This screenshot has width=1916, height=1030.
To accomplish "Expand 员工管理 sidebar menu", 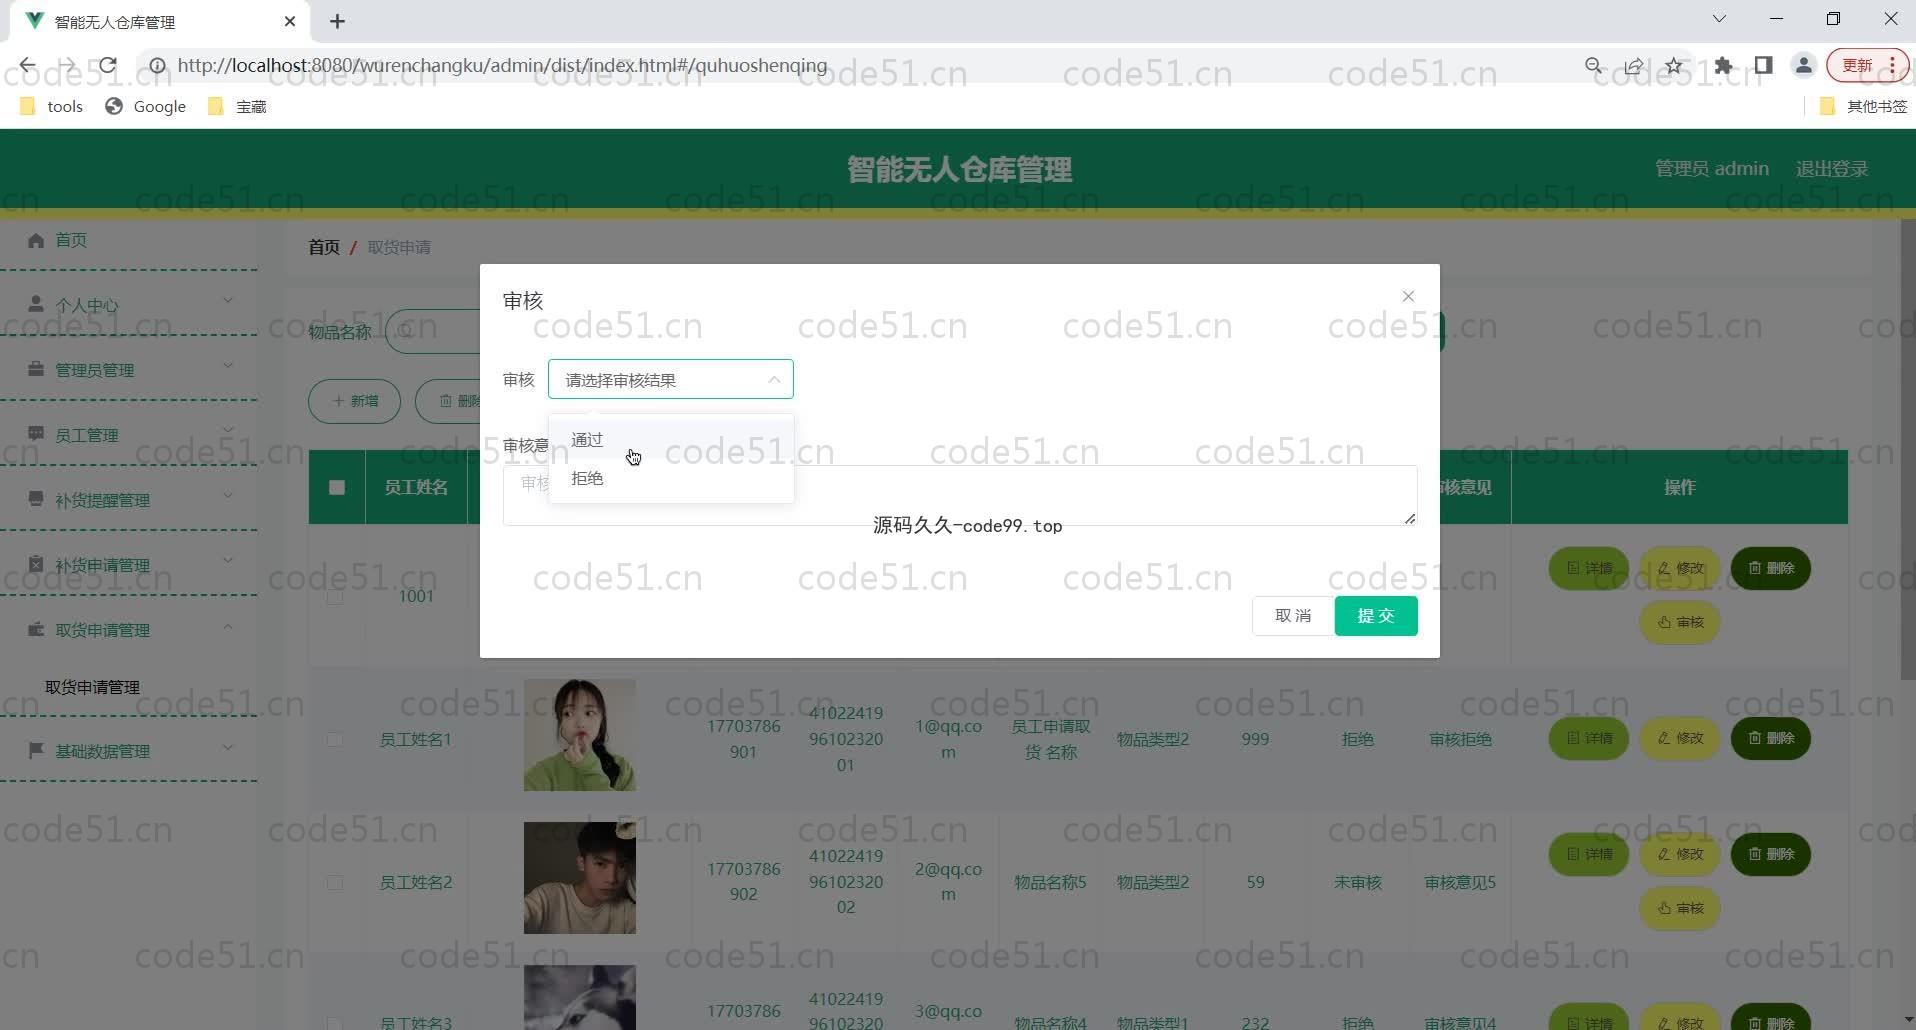I will 129,434.
